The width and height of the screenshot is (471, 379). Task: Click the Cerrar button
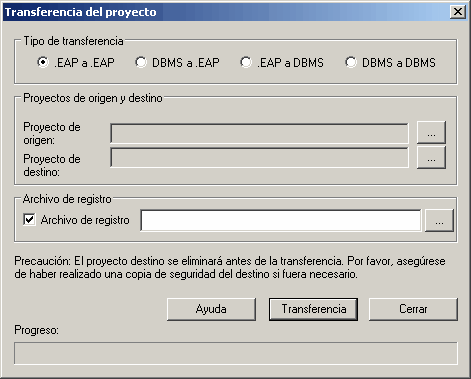(x=413, y=309)
